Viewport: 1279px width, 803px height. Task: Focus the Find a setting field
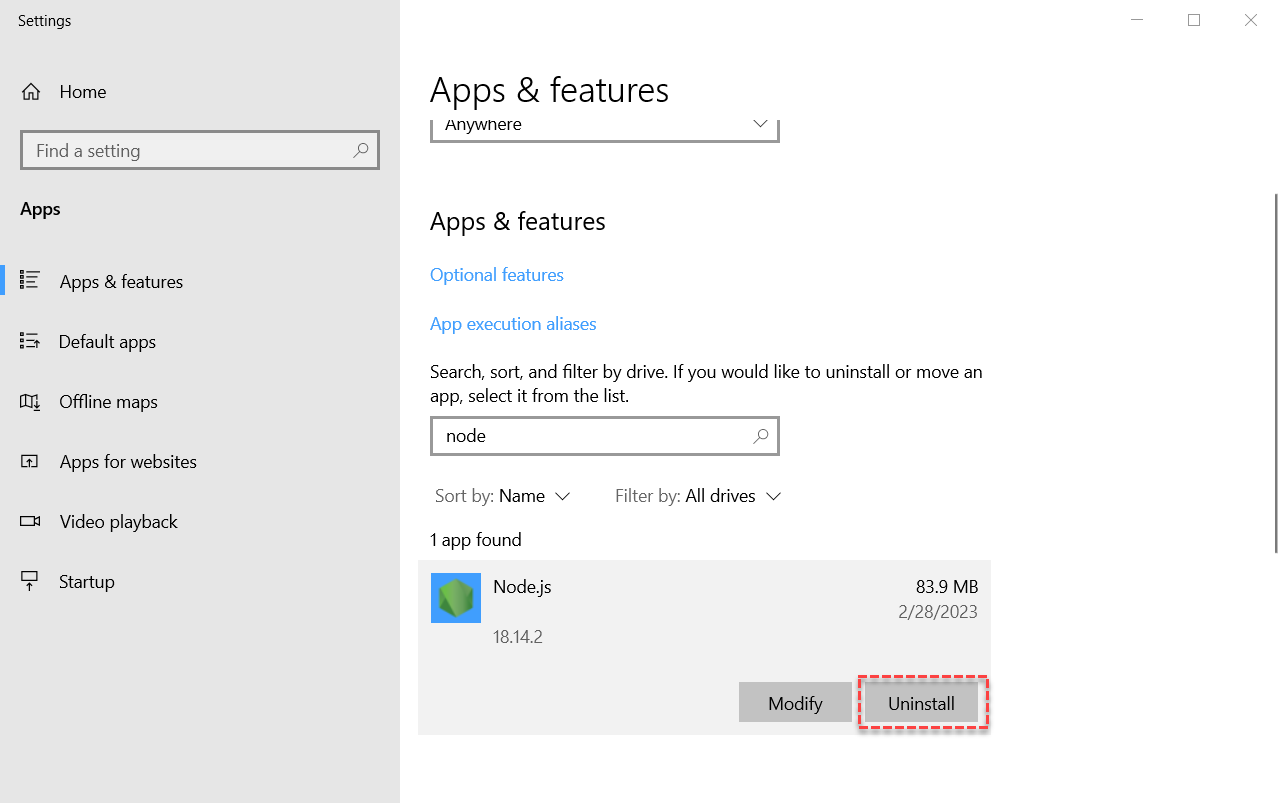click(200, 150)
